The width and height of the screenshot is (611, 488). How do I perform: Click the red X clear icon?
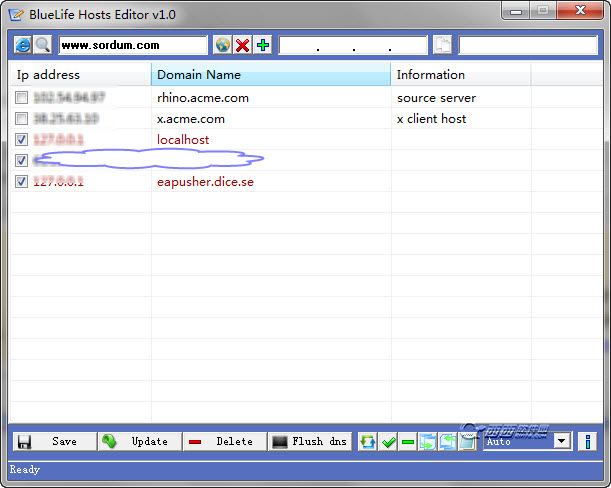point(242,45)
